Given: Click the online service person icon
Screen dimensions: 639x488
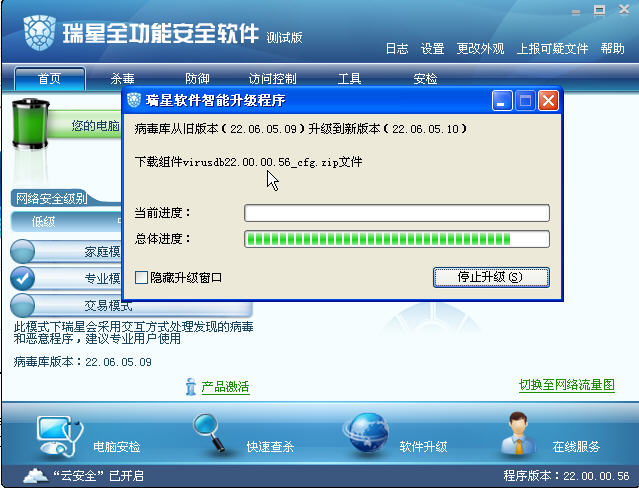Looking at the screenshot, I should [518, 433].
